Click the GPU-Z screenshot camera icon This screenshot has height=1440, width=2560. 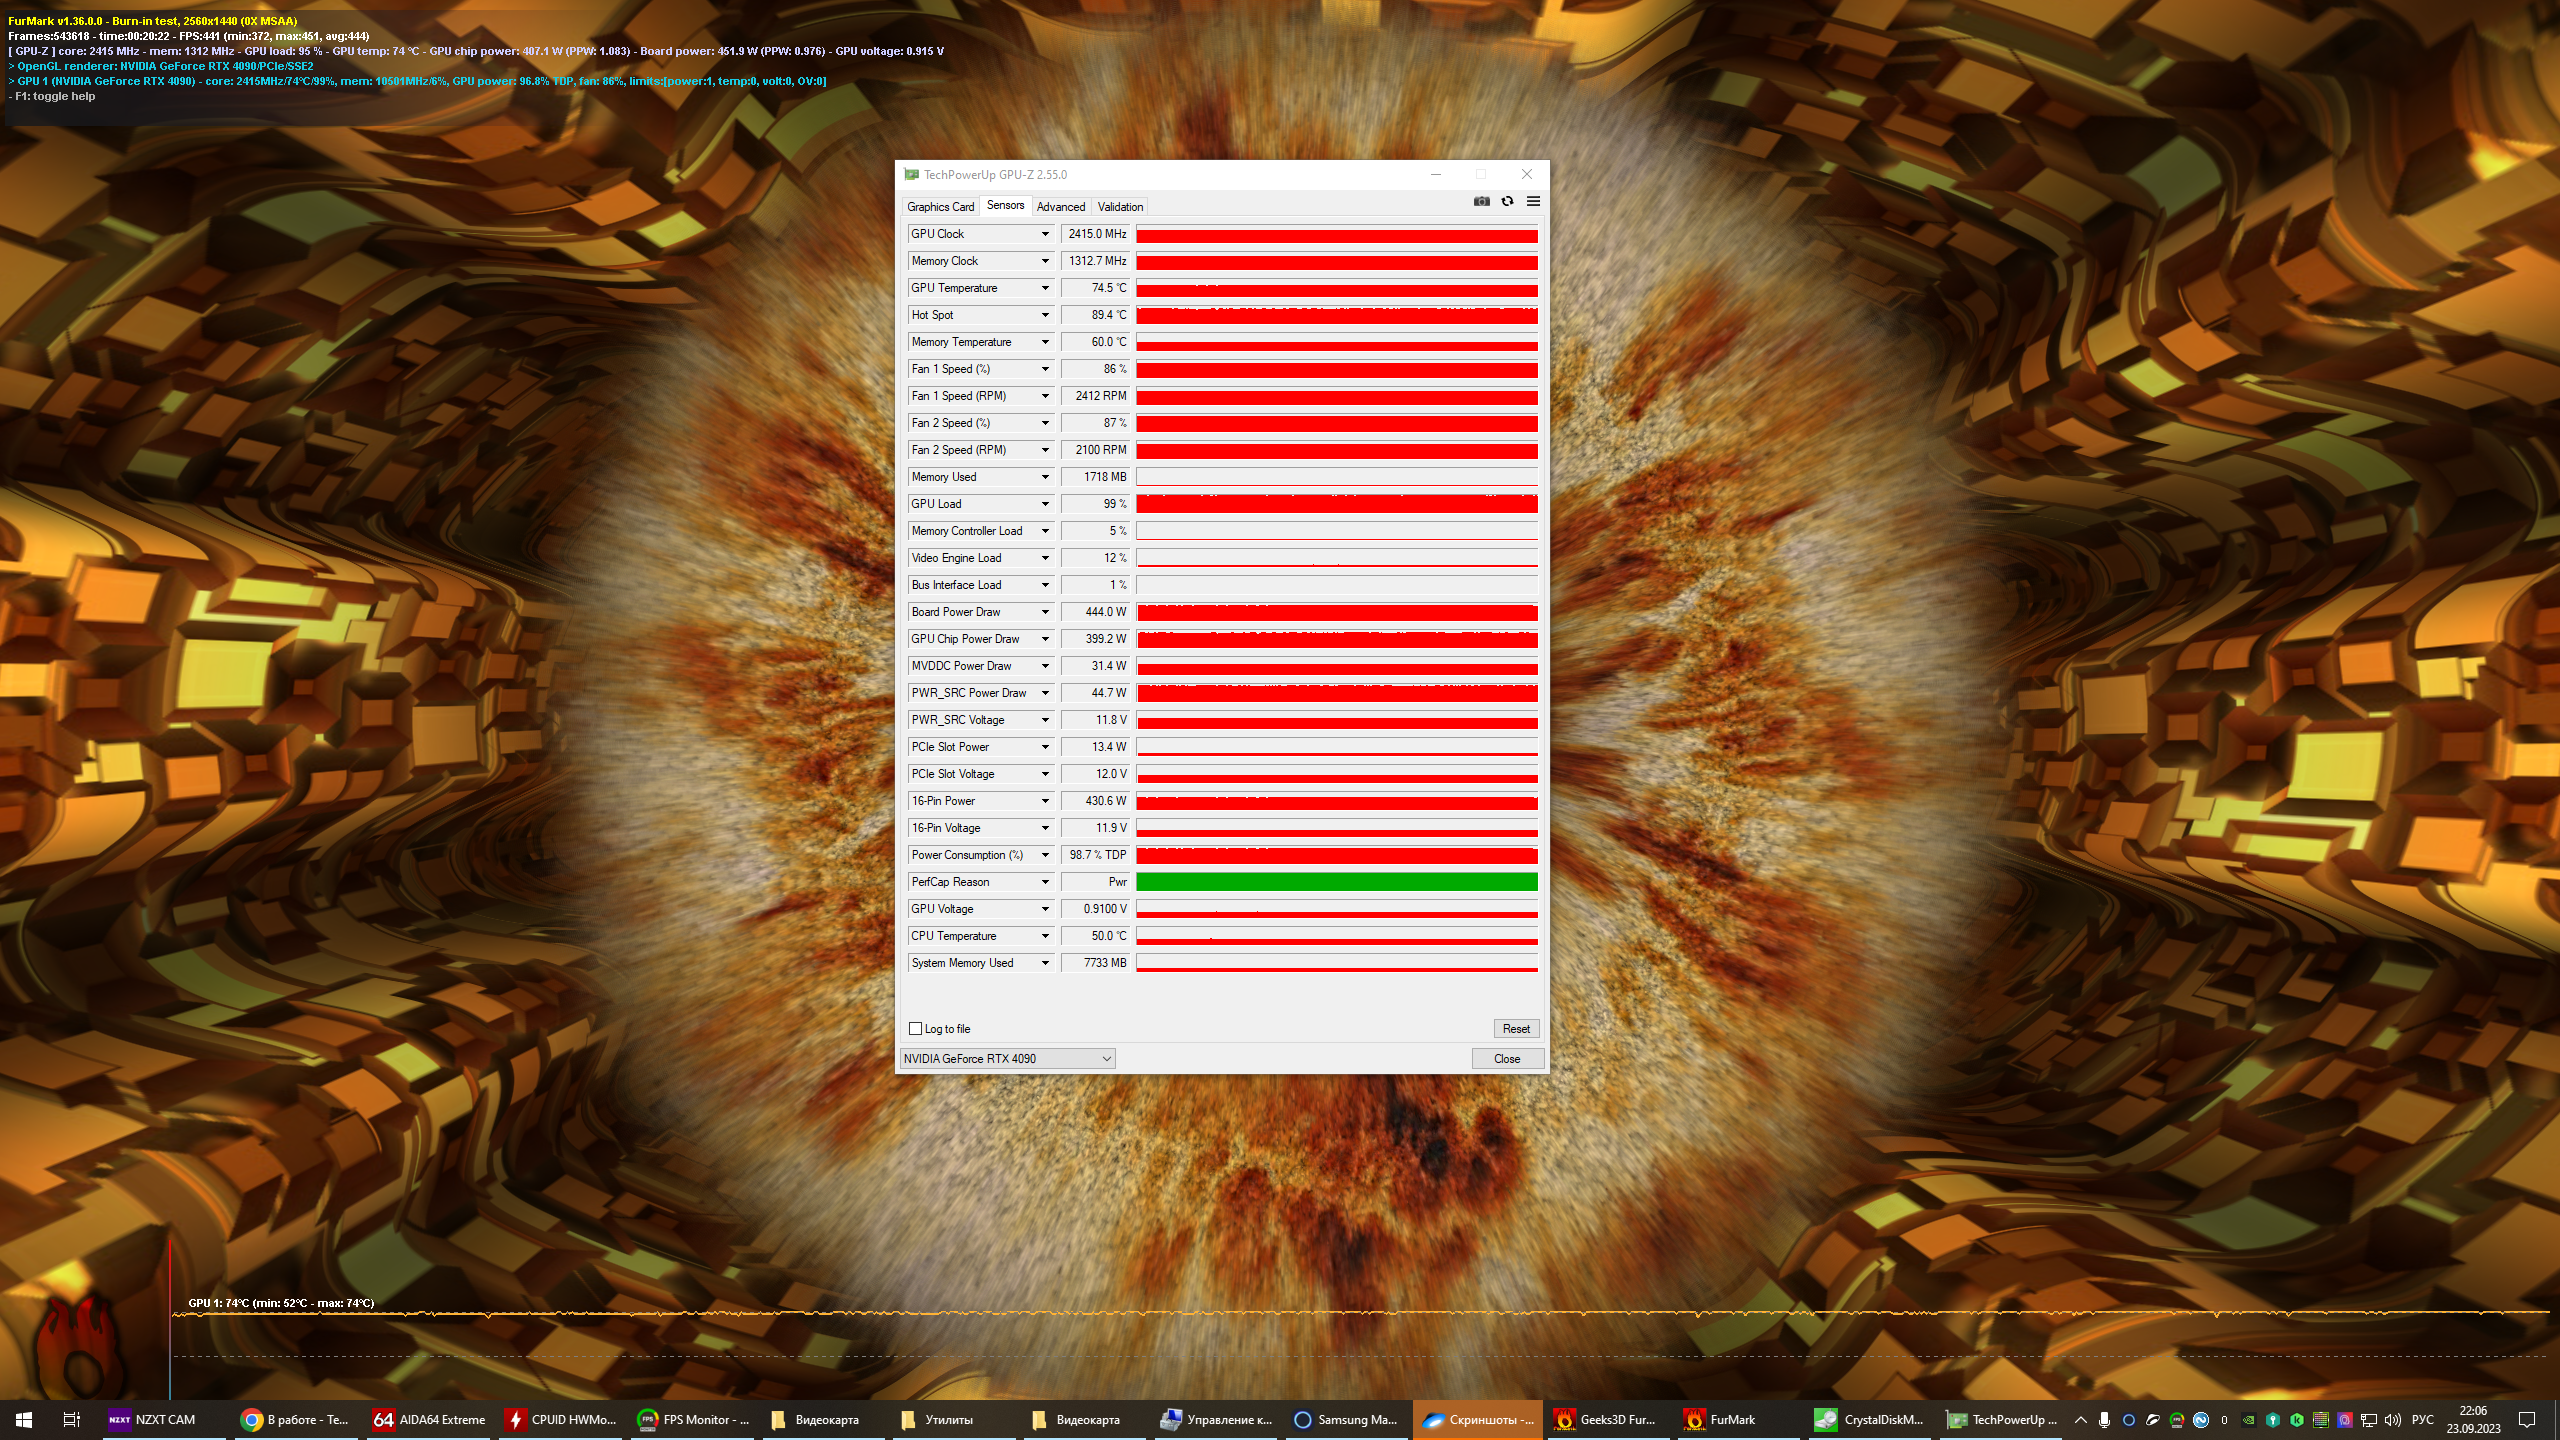(1481, 202)
